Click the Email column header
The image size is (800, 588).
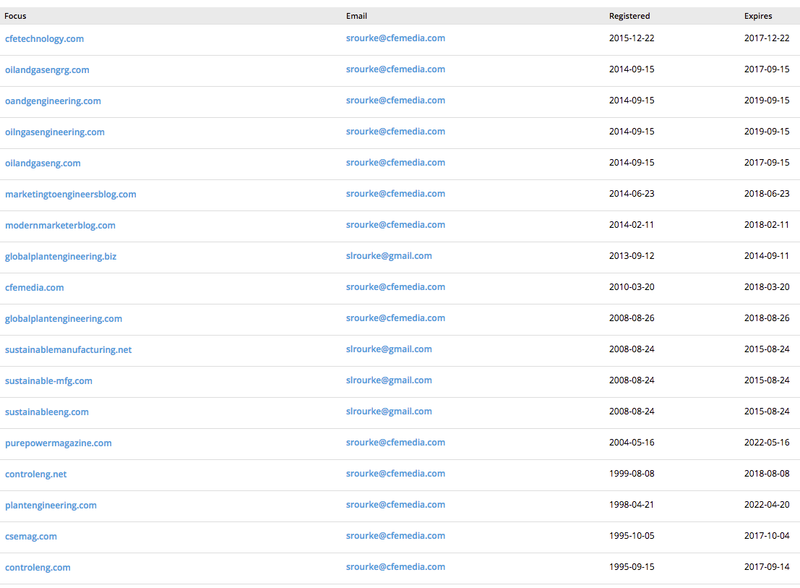click(357, 16)
